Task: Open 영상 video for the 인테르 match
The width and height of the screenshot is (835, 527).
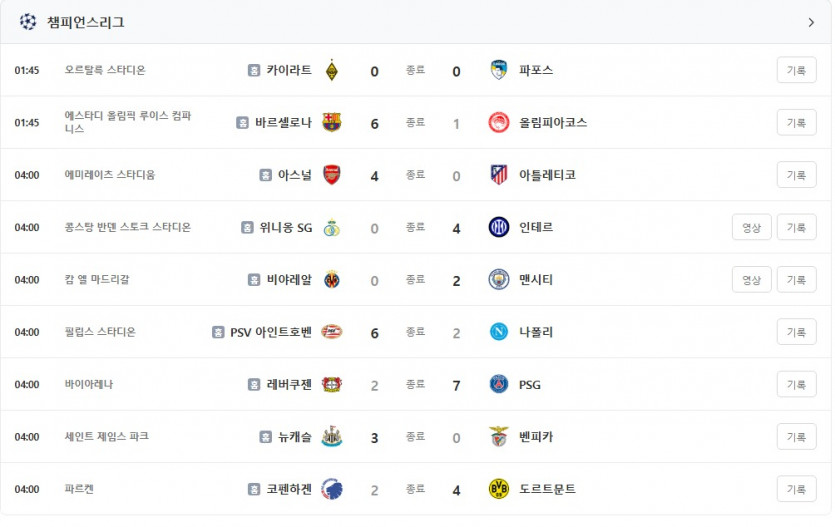Action: 751,227
